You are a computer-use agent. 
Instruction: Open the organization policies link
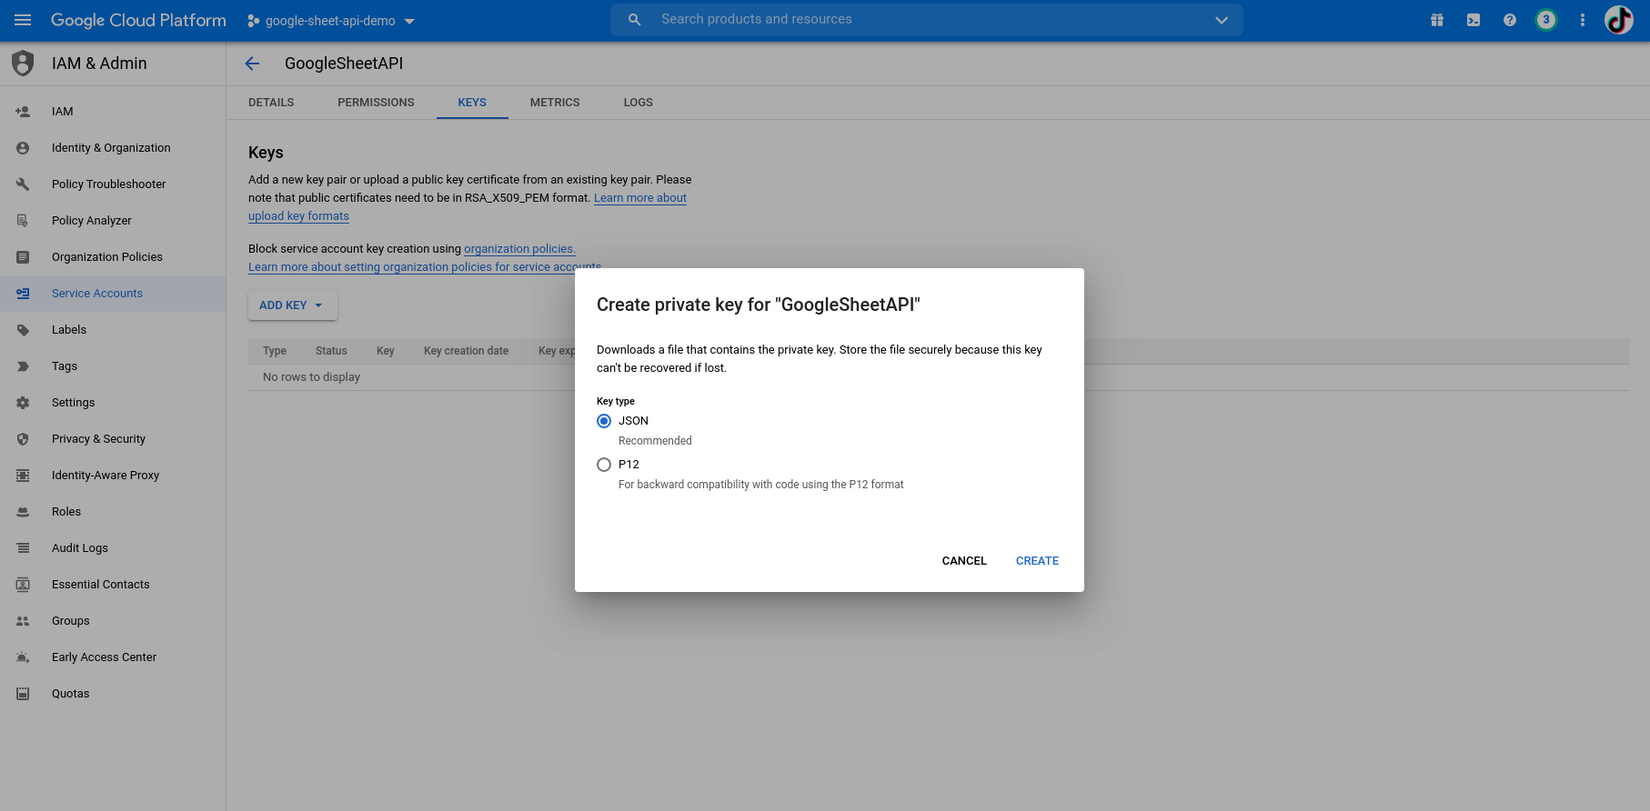click(x=519, y=249)
